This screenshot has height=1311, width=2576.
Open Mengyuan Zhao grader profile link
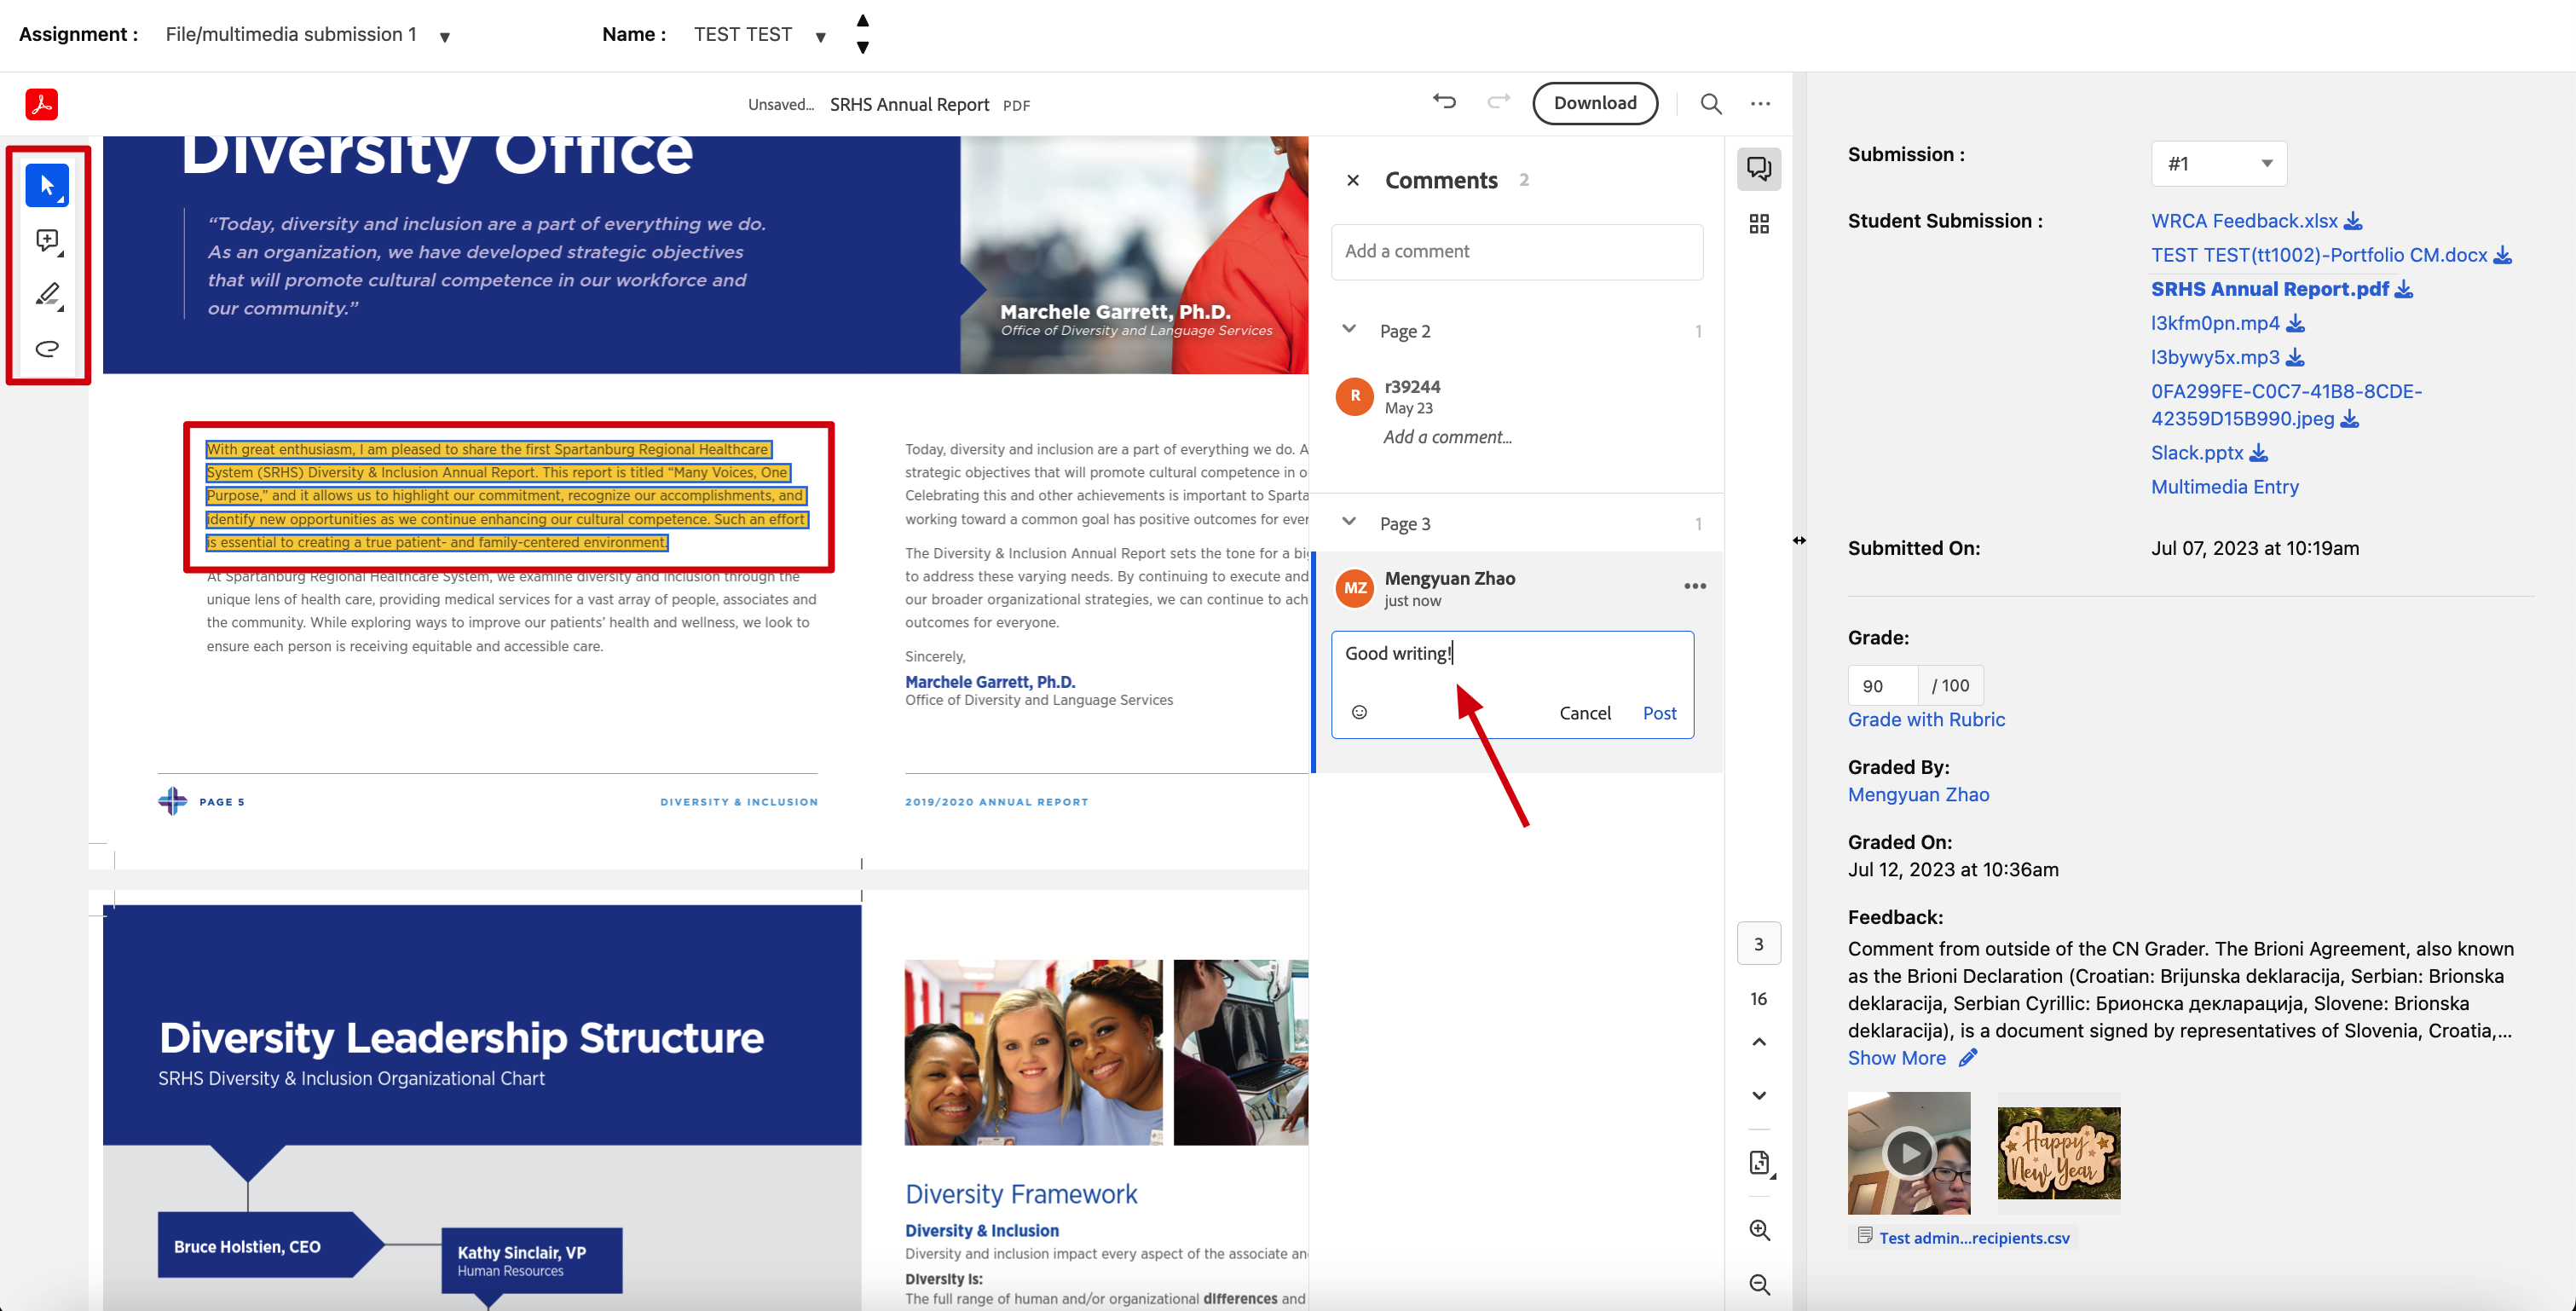(1918, 794)
